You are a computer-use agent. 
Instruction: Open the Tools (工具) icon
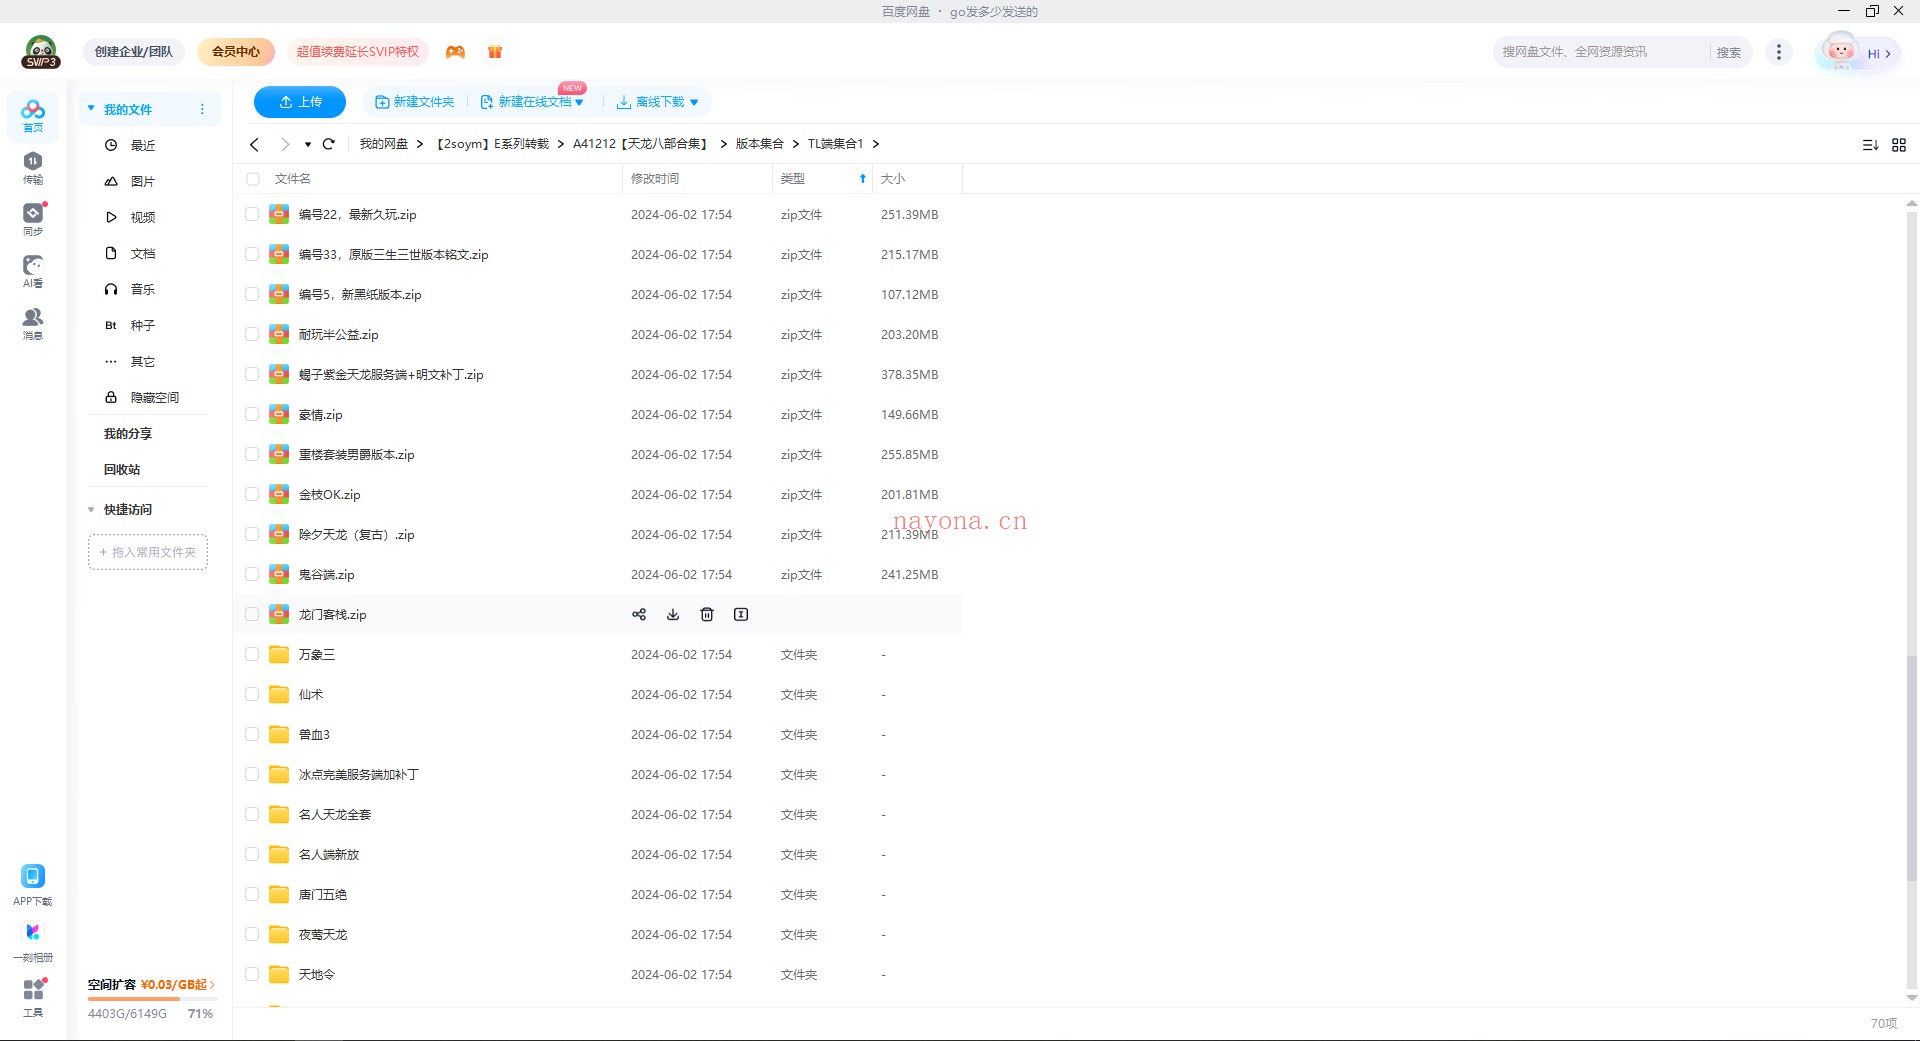[x=33, y=997]
